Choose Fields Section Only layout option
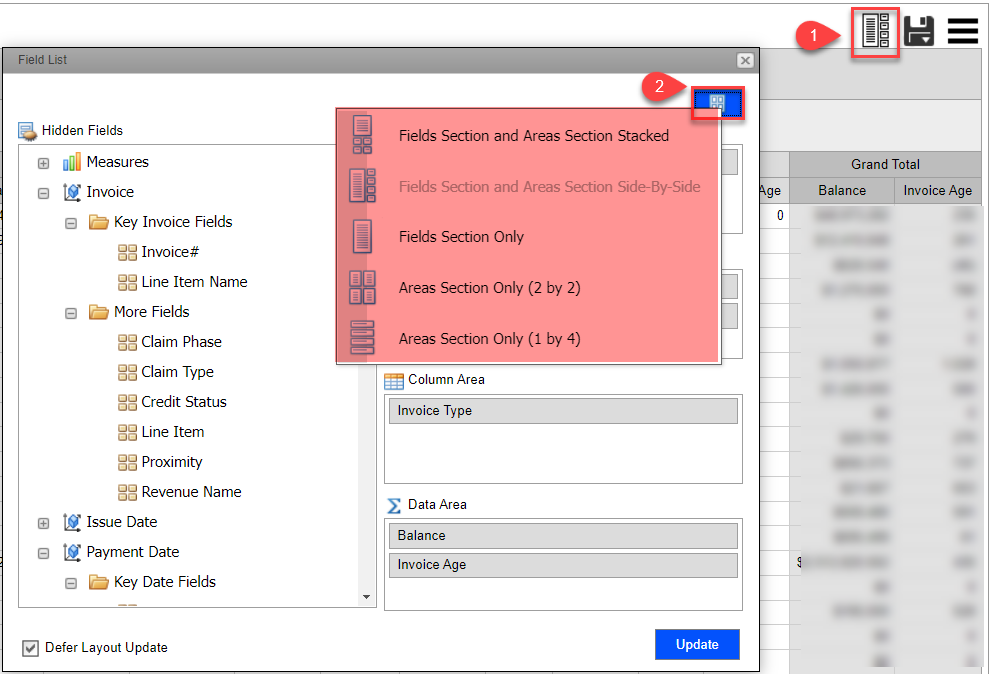The image size is (992, 674). pos(461,237)
